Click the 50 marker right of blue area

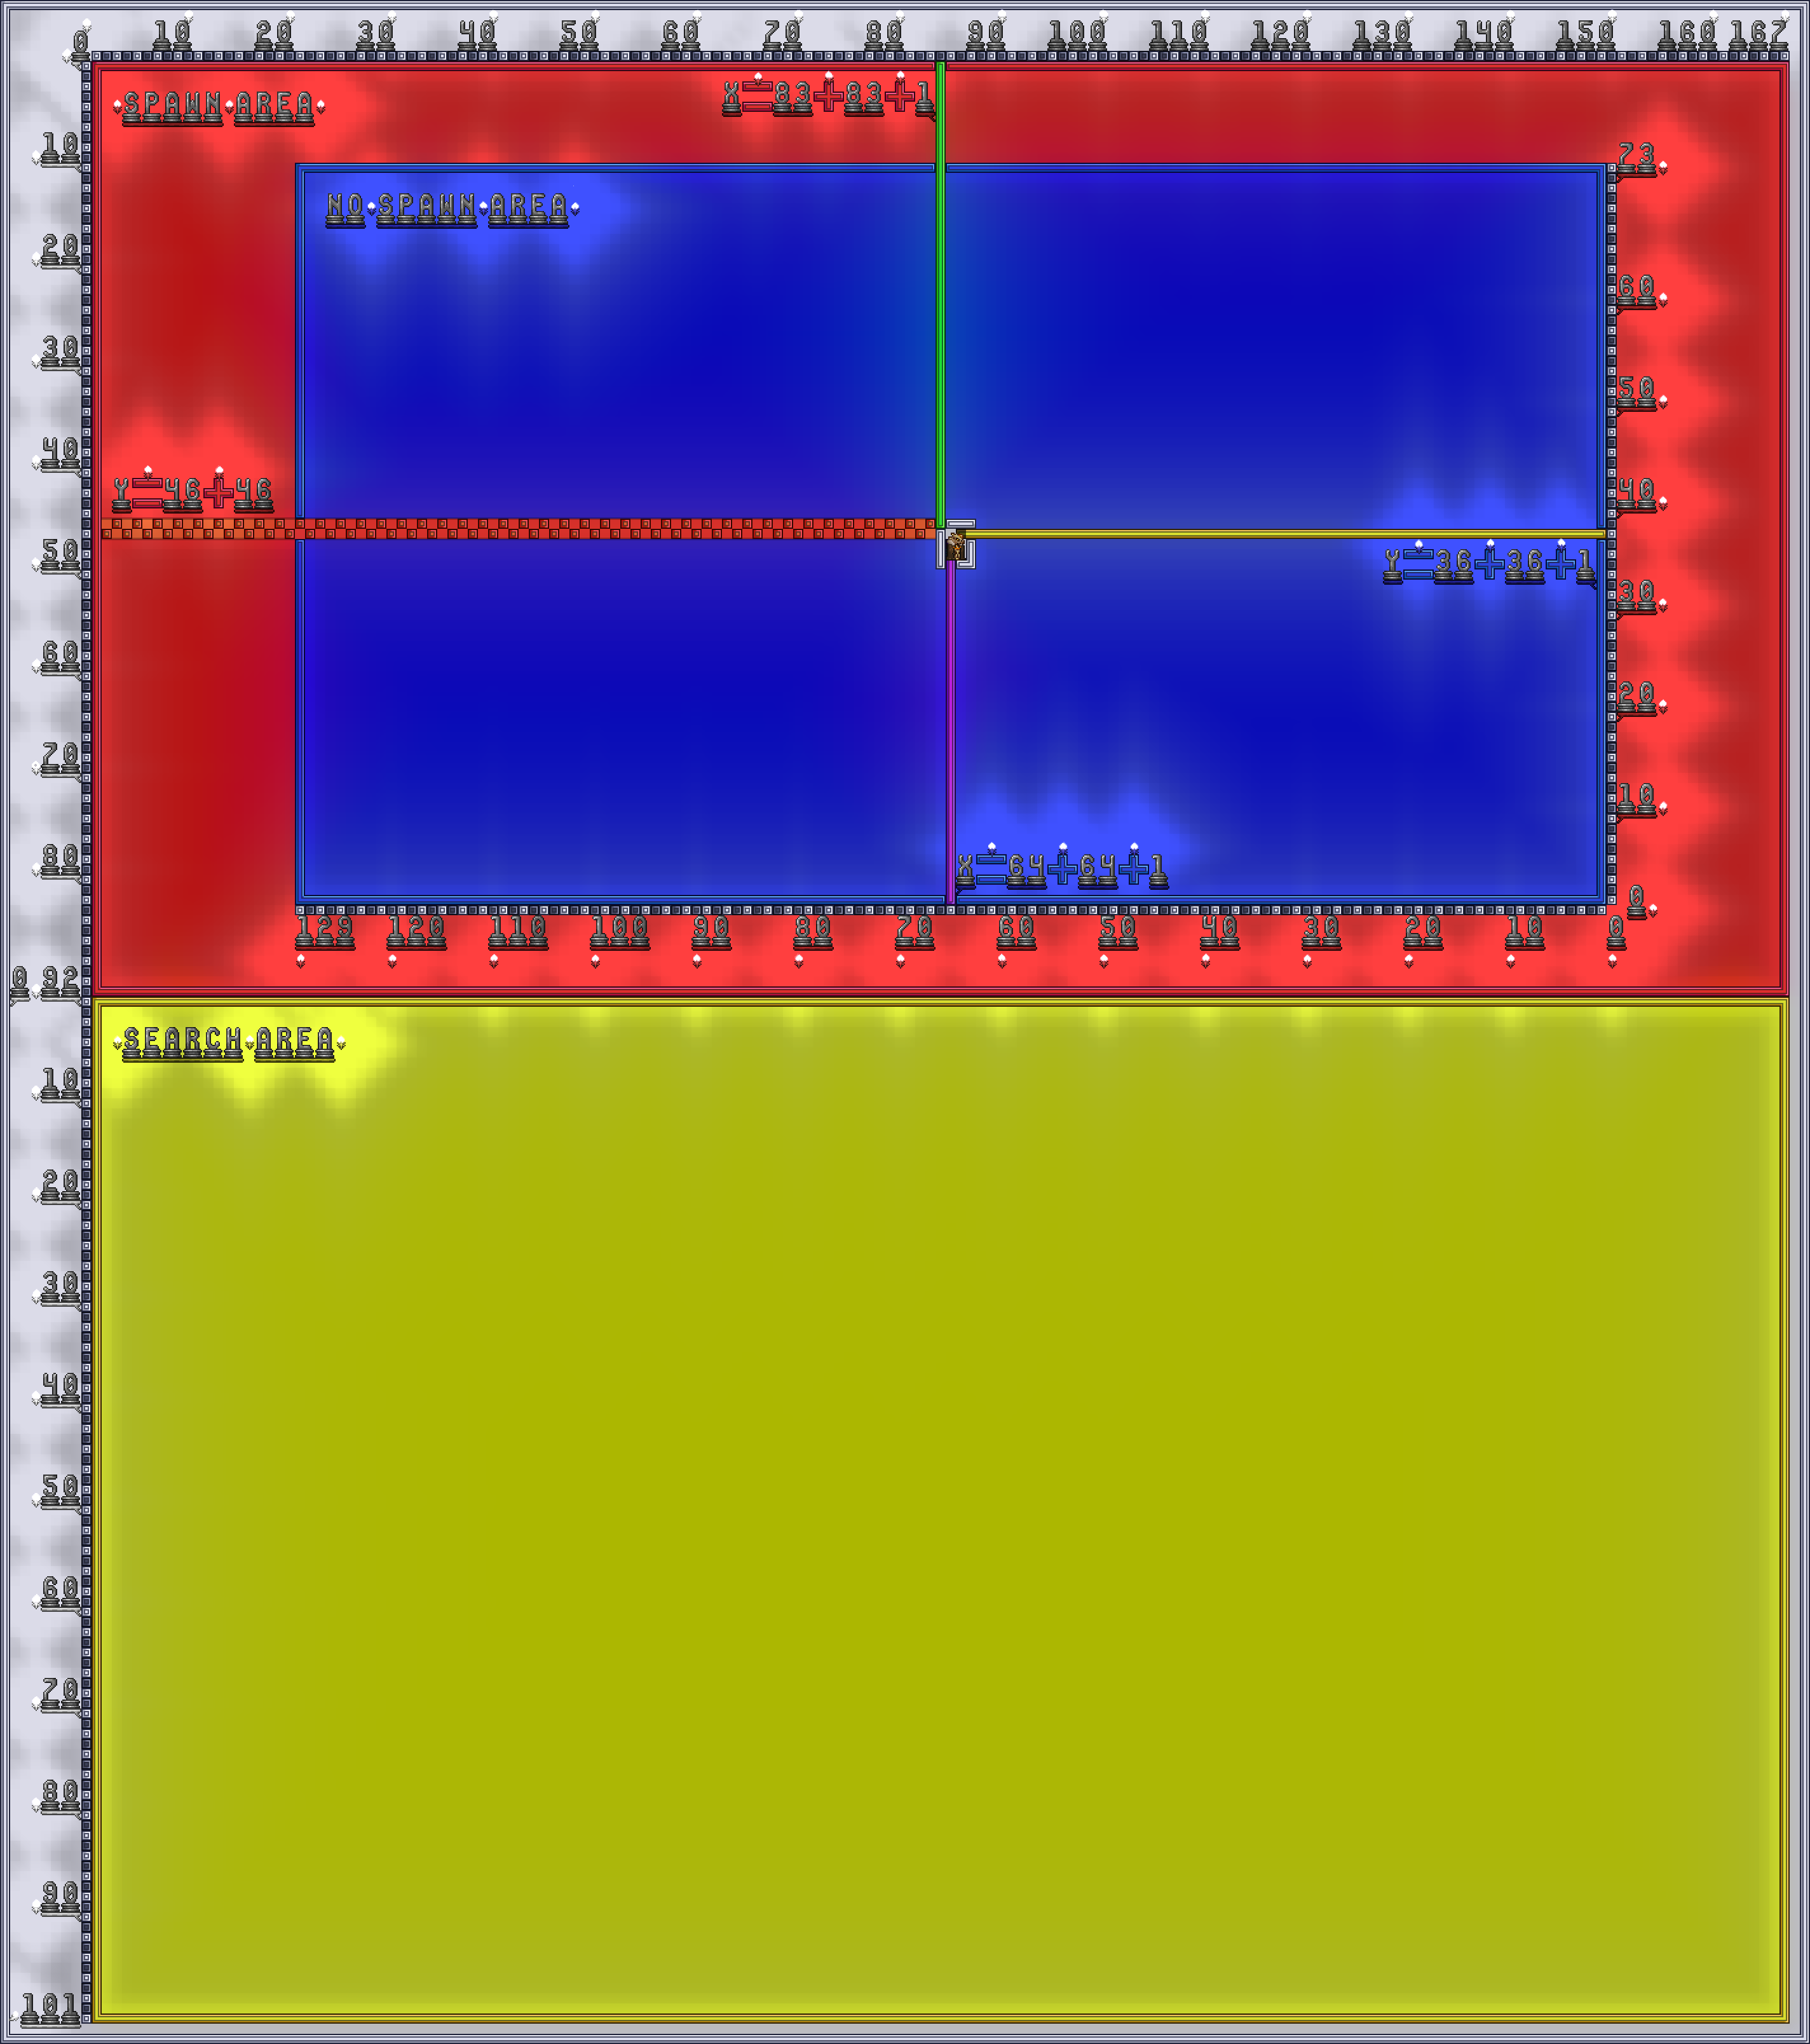pos(1636,389)
